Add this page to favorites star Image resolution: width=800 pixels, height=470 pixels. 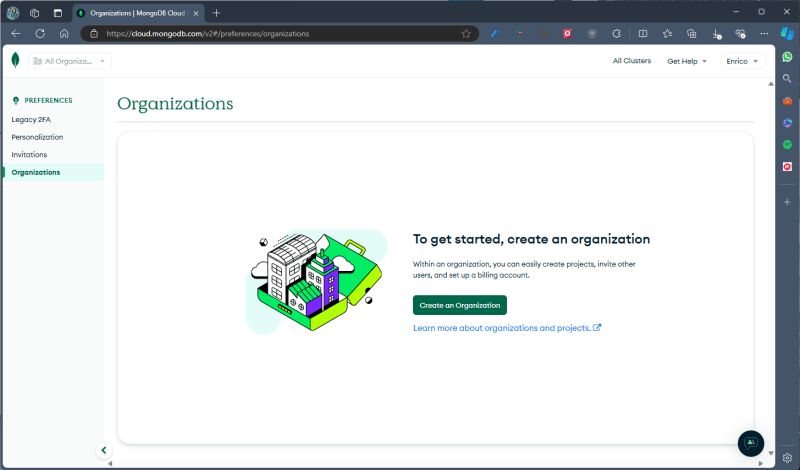466,34
